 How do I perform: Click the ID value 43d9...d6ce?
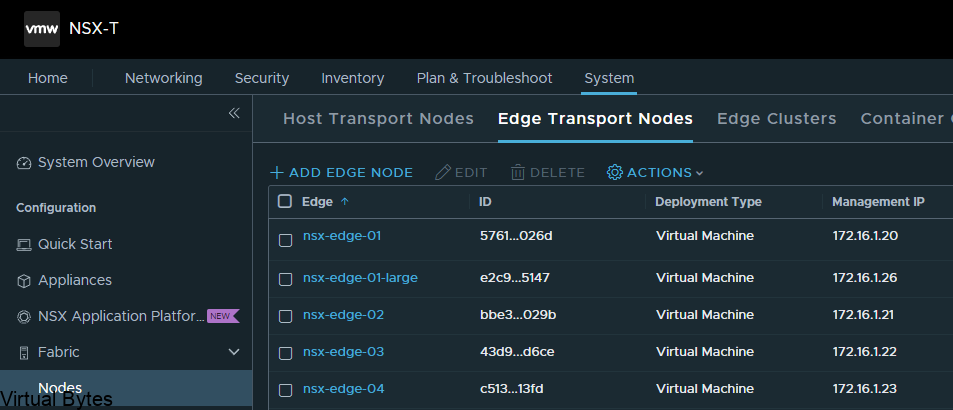[x=517, y=352]
